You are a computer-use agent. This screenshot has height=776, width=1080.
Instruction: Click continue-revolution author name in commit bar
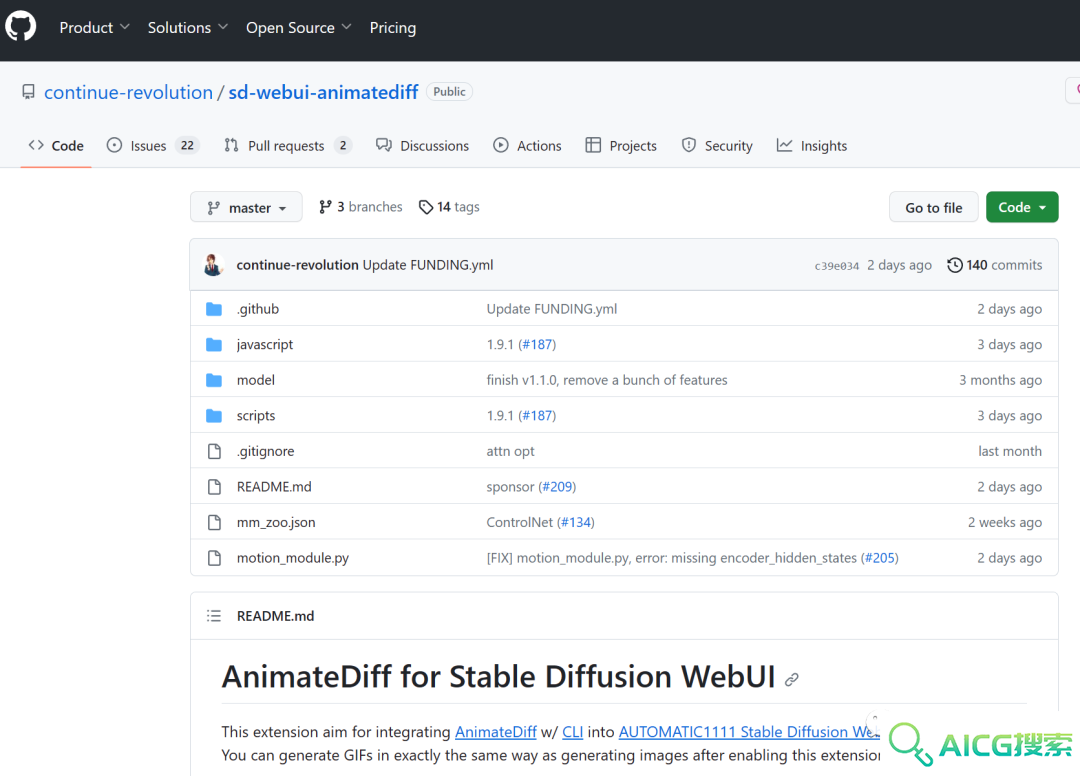[298, 265]
